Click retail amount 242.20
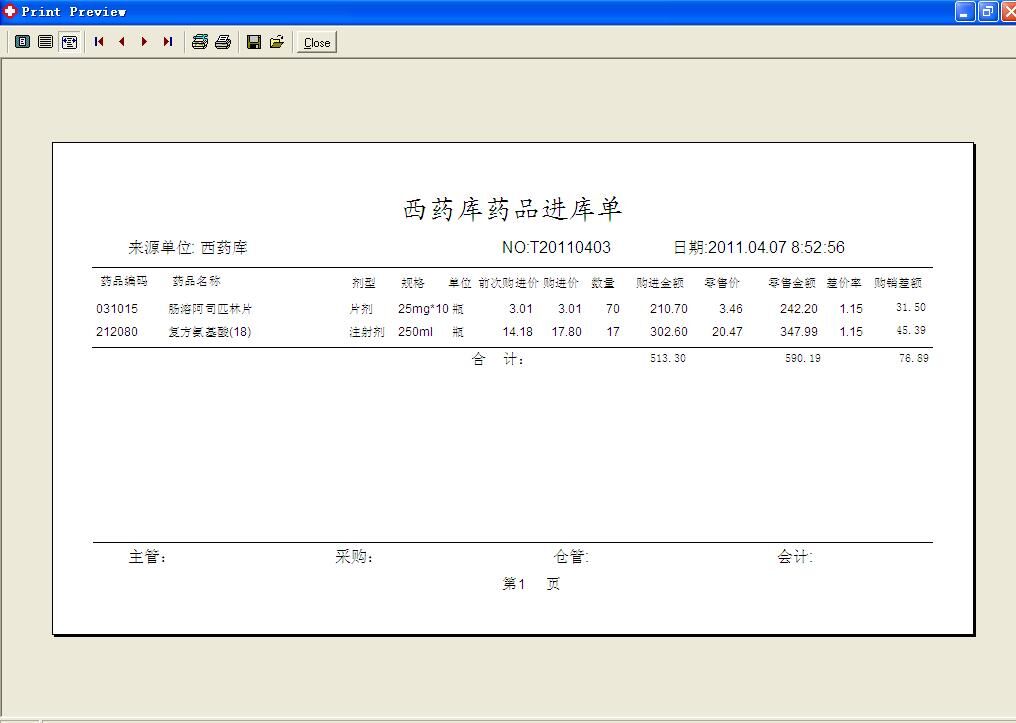This screenshot has width=1016, height=723. pos(799,309)
